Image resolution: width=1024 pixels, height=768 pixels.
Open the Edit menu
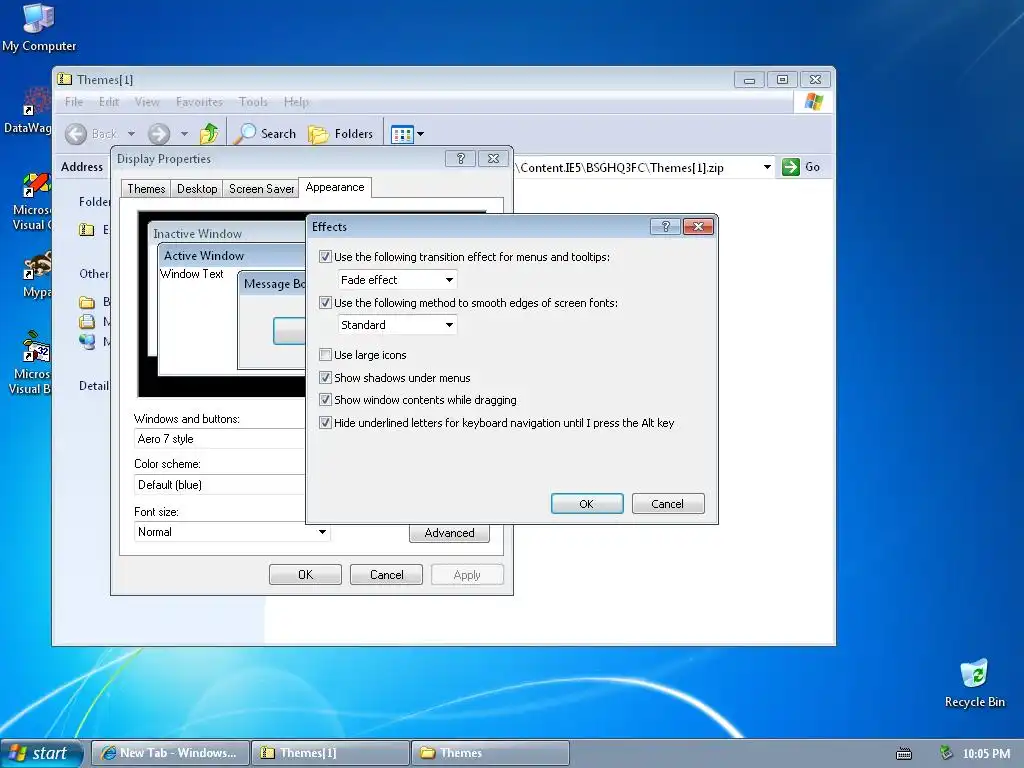tap(108, 102)
